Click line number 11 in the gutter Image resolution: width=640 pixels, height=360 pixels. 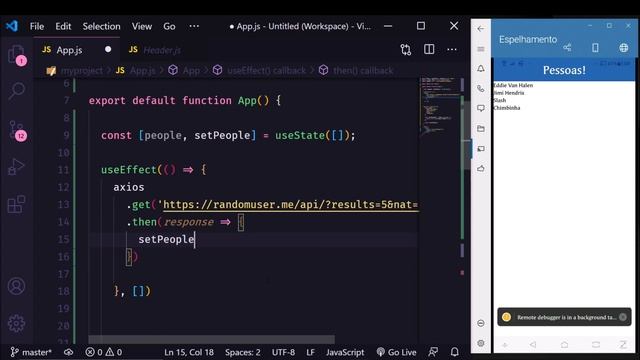click(x=63, y=170)
